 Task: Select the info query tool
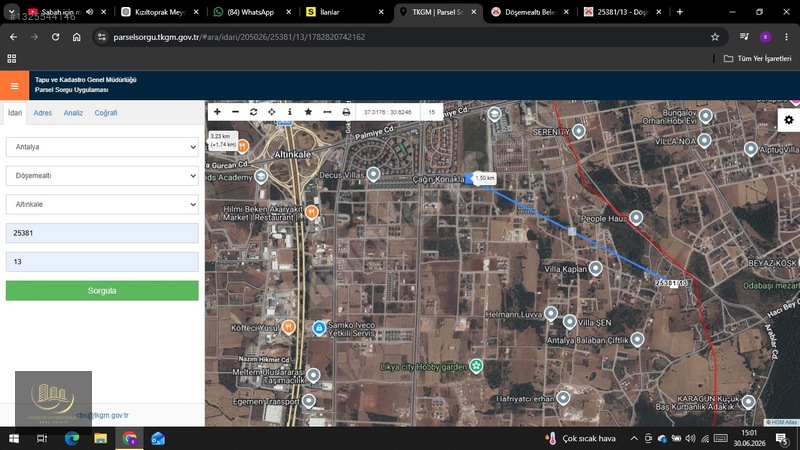pos(290,112)
